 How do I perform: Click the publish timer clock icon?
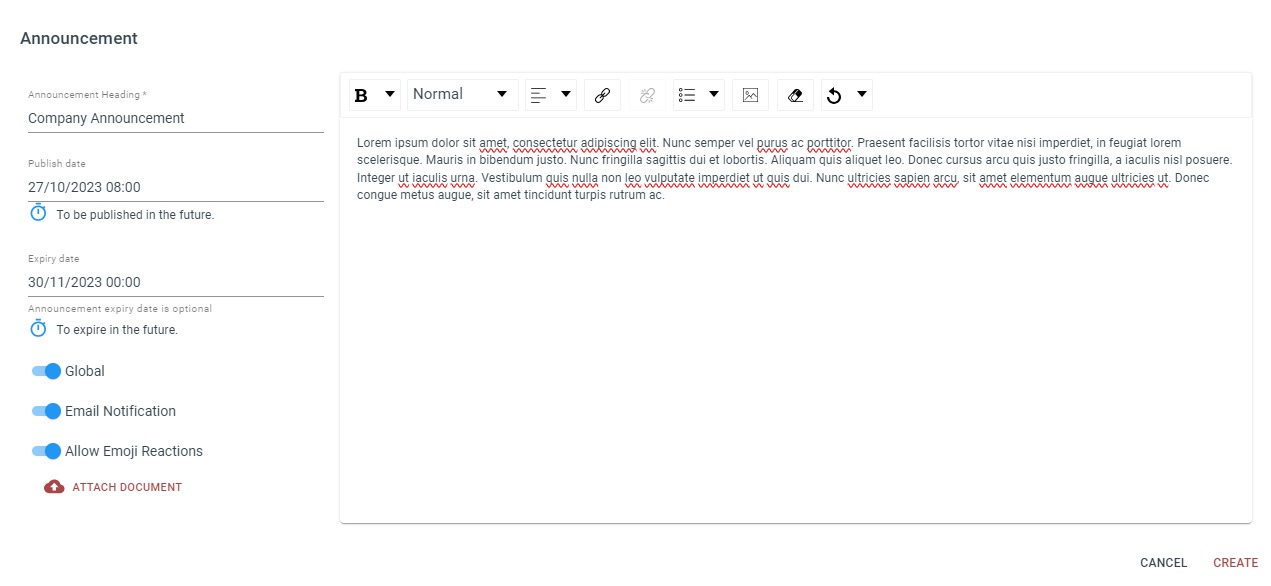pyautogui.click(x=38, y=213)
